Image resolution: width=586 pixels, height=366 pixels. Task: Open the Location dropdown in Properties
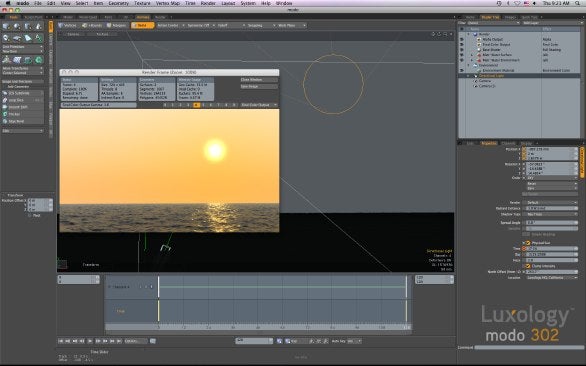tap(552, 278)
